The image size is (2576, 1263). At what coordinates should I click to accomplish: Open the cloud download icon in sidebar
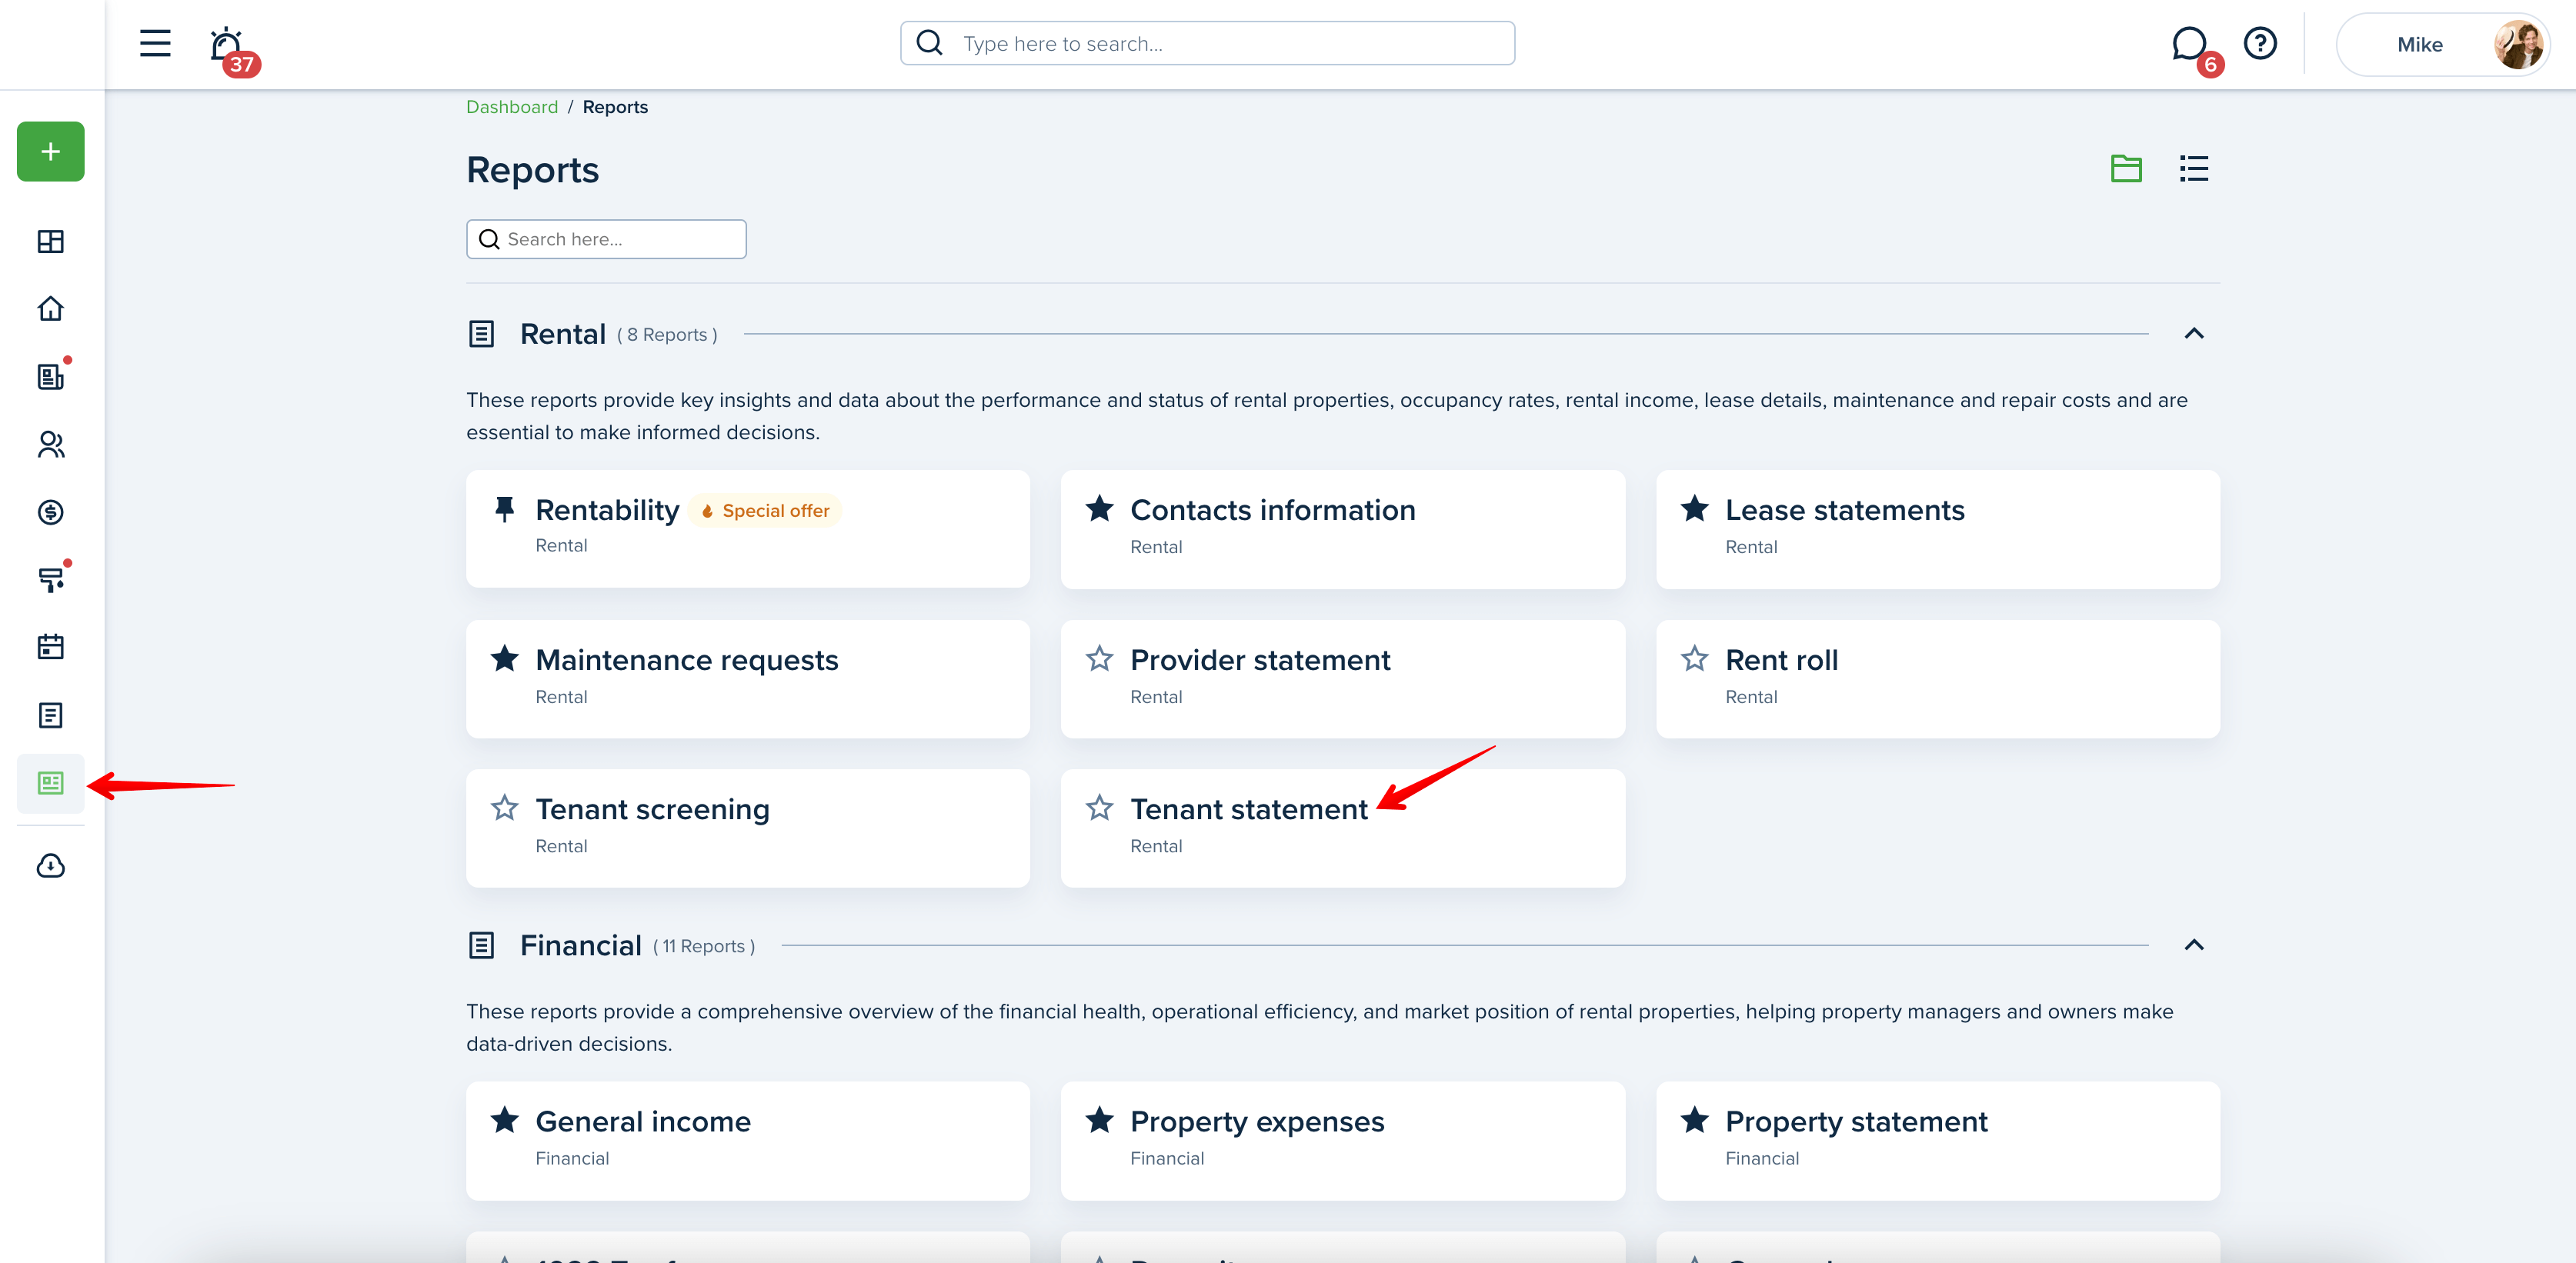pos(51,865)
